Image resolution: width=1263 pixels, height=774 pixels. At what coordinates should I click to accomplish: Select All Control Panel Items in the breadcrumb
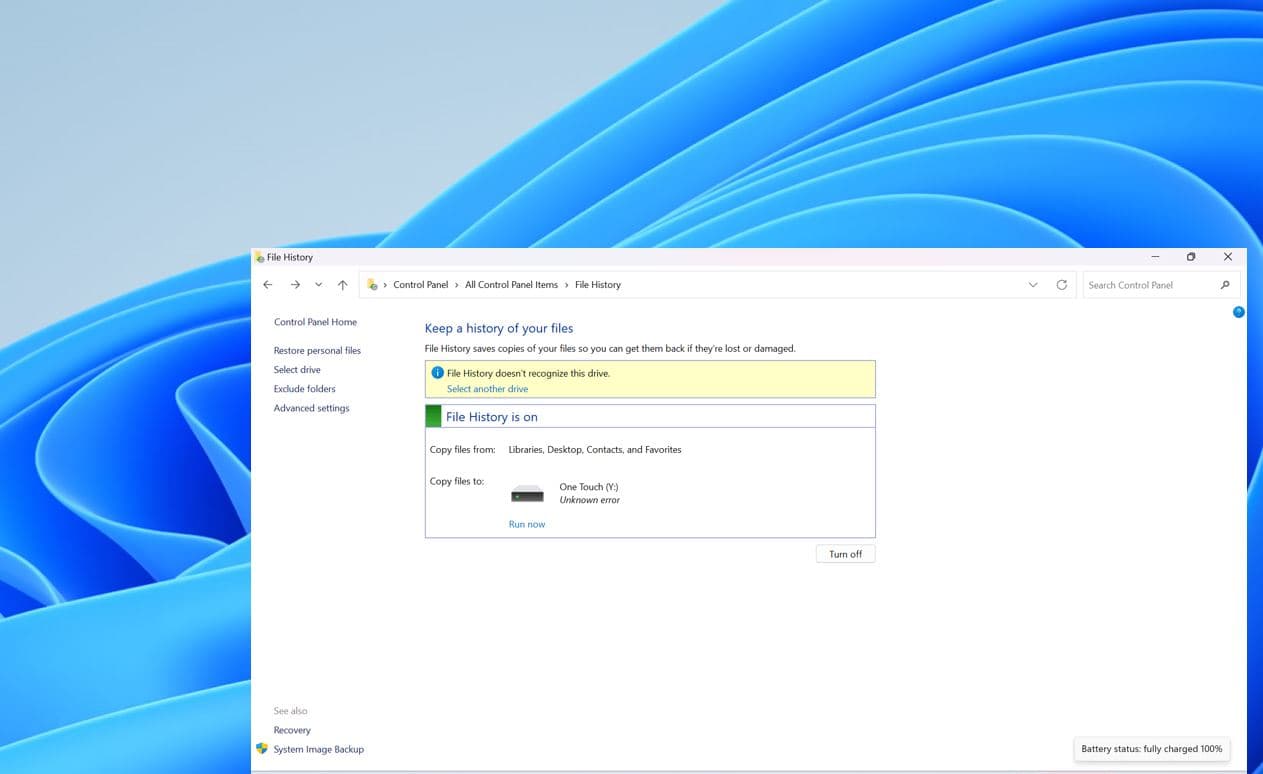[511, 284]
